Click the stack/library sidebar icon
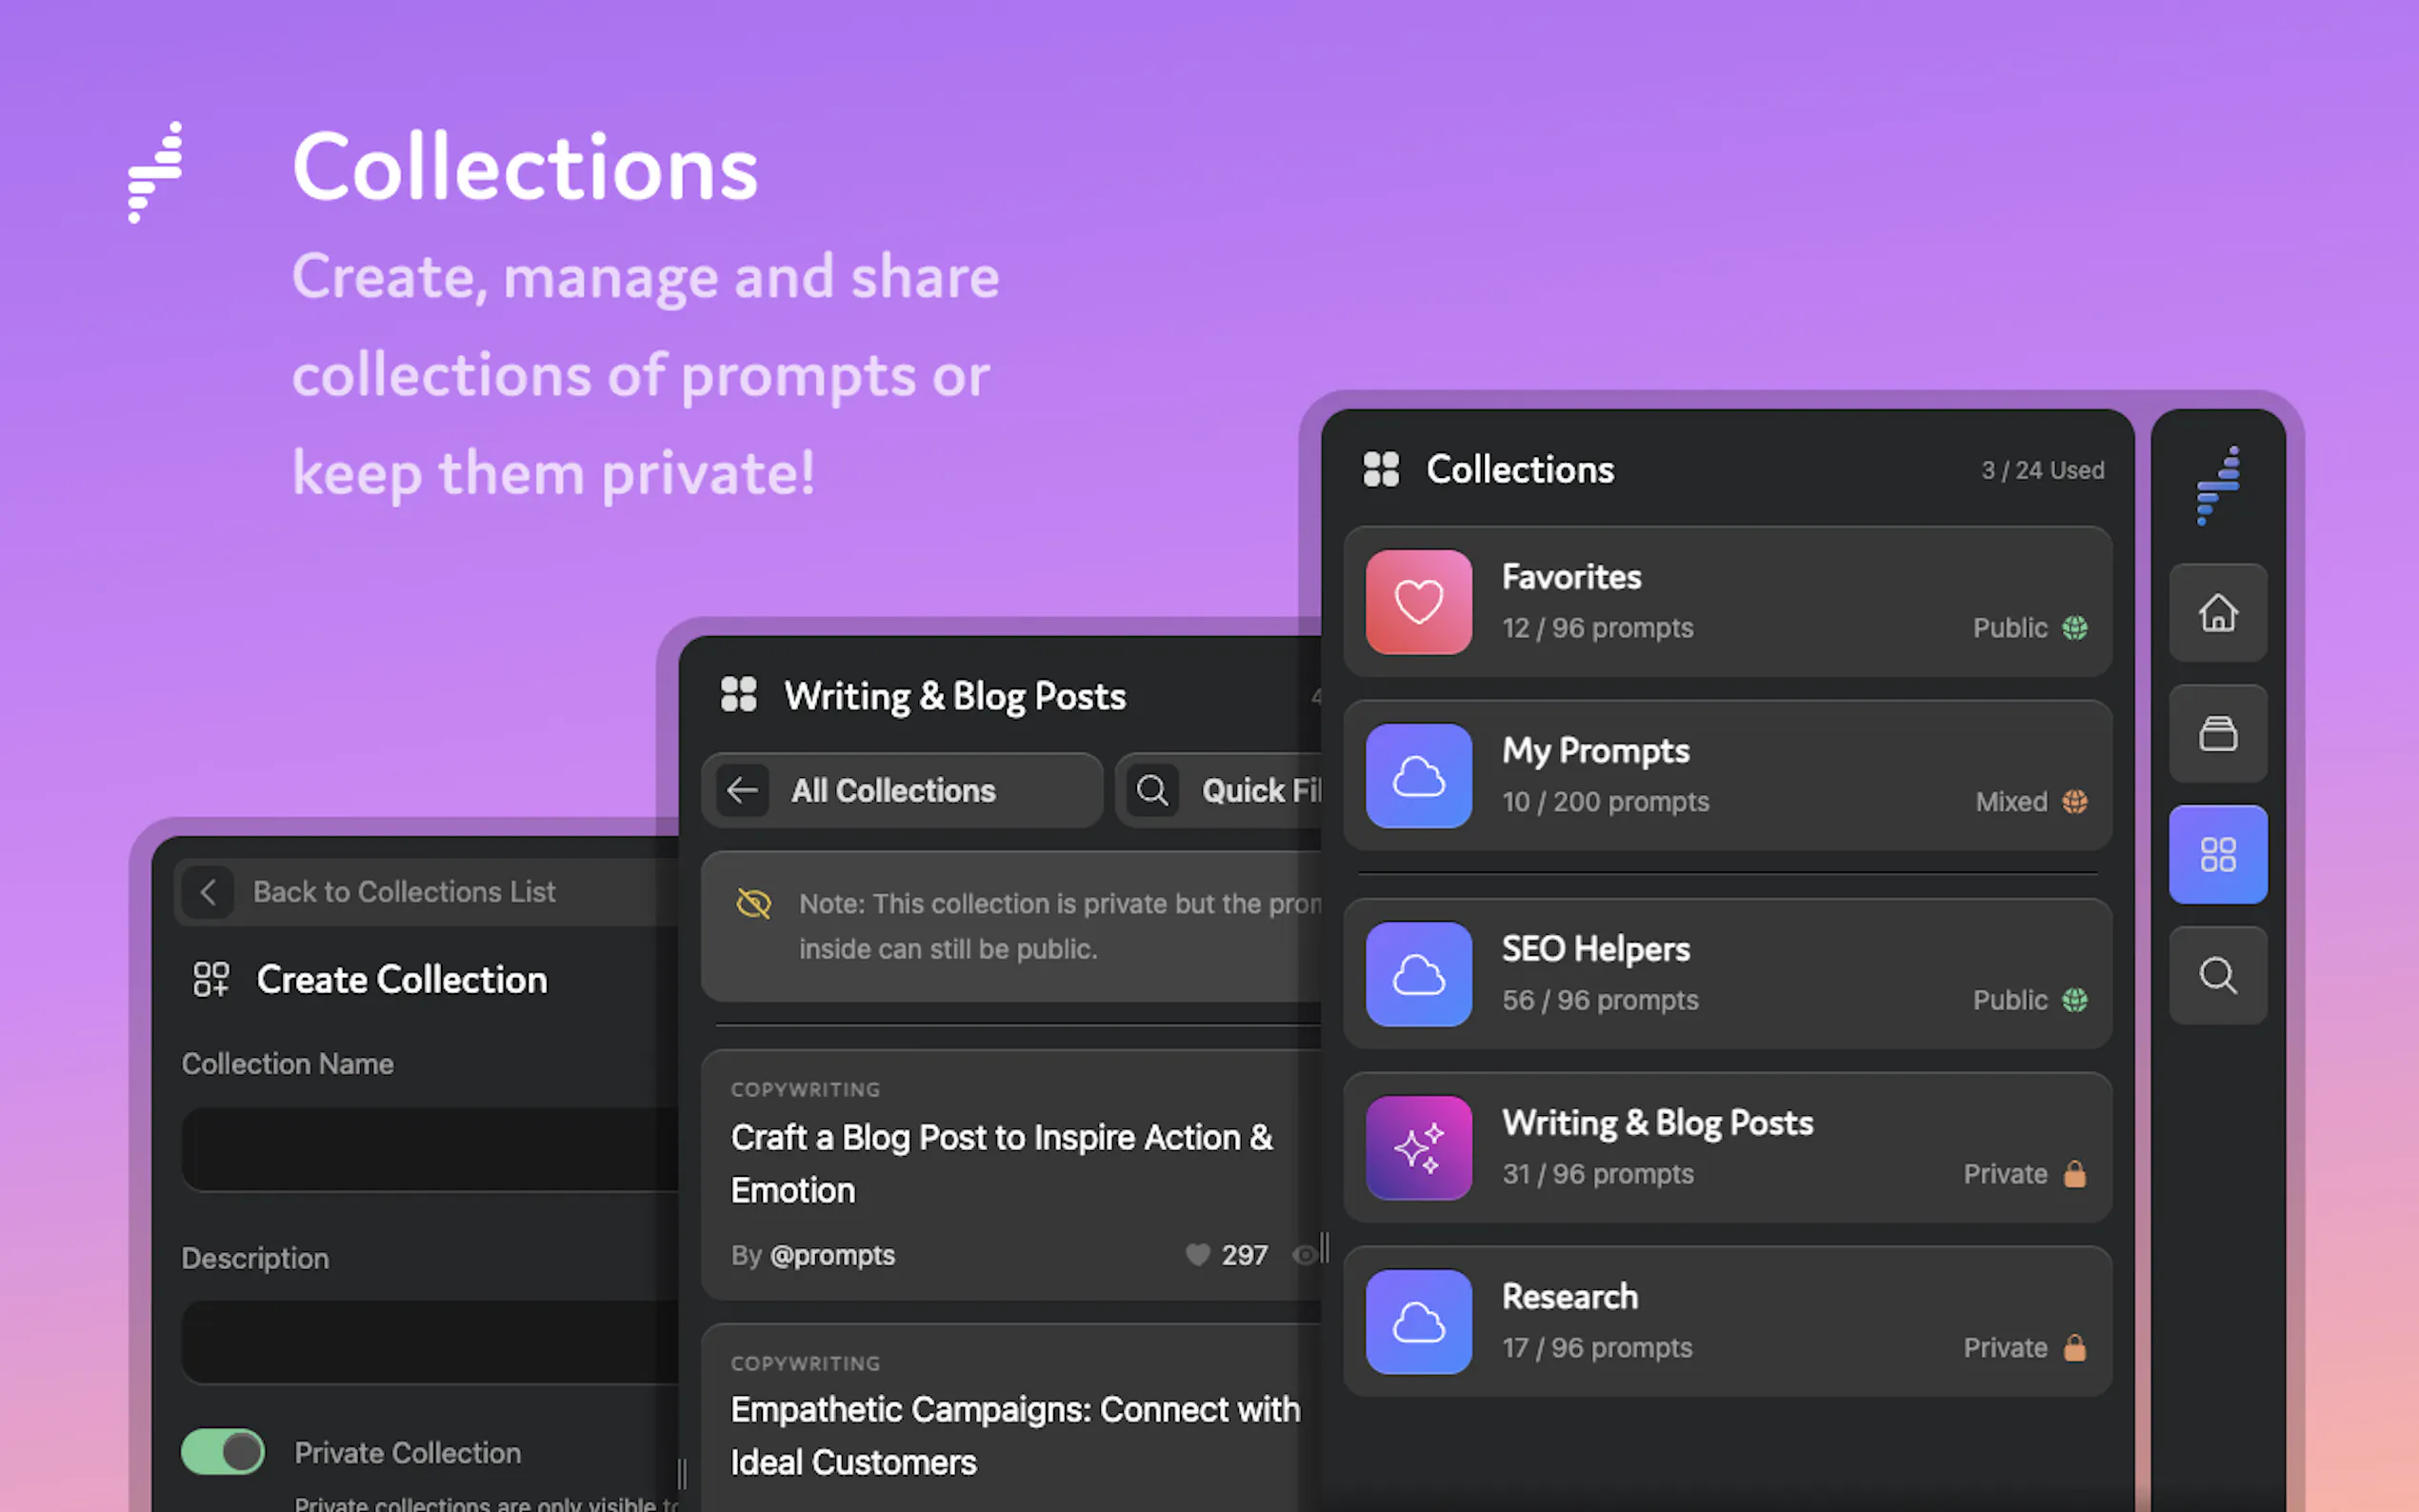The height and width of the screenshot is (1512, 2419). 2217,734
